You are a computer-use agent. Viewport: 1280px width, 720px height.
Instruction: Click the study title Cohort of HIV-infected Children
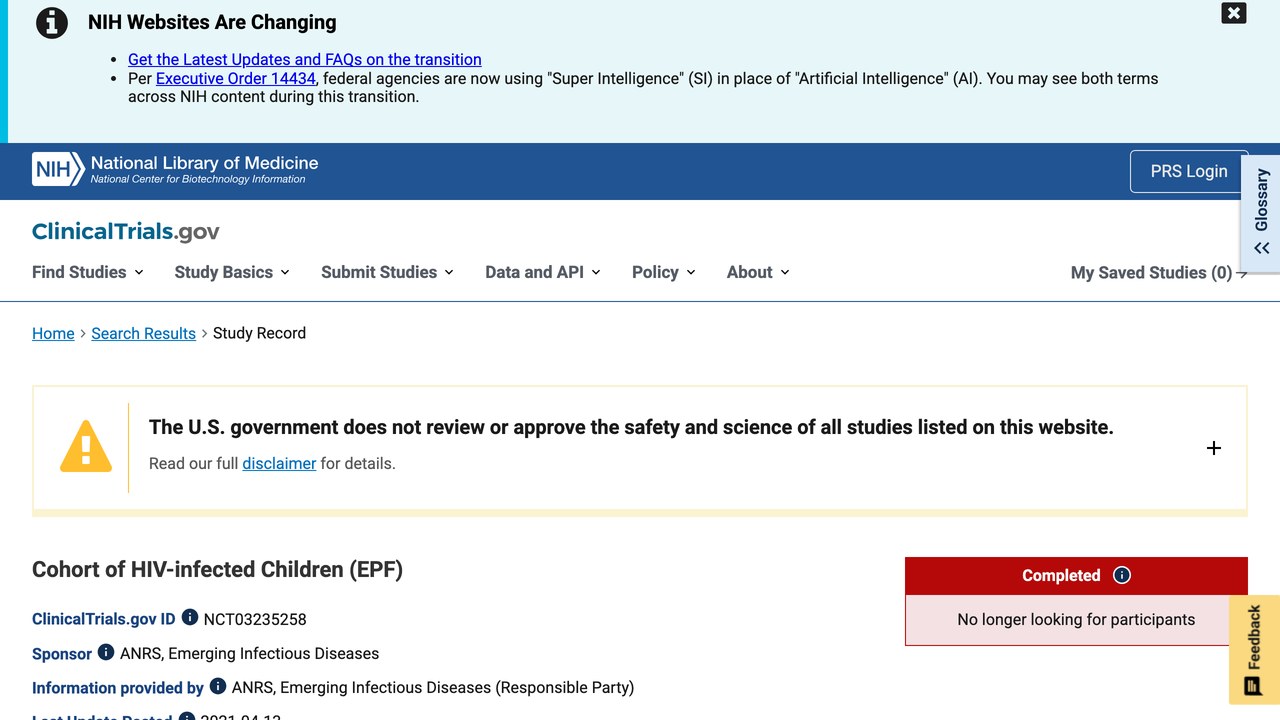(217, 570)
